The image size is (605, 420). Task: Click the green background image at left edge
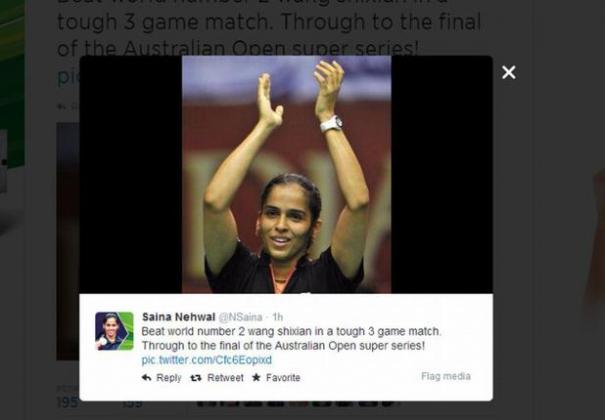tap(12, 83)
